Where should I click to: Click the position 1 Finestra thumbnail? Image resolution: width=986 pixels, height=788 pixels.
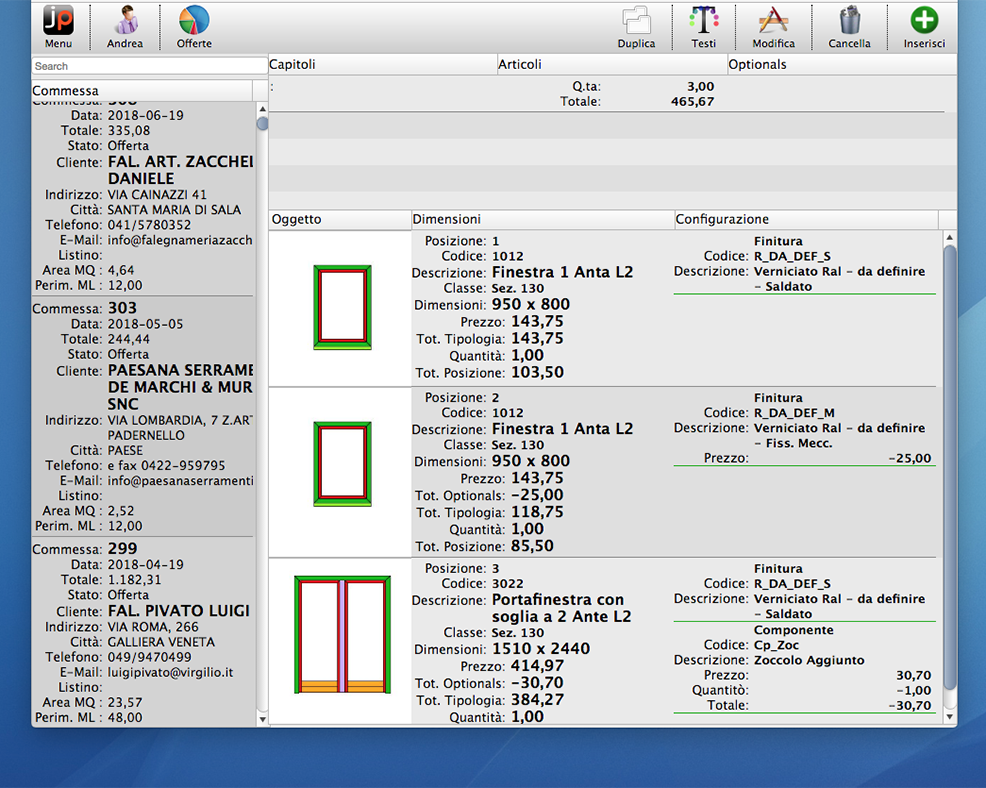(x=342, y=307)
